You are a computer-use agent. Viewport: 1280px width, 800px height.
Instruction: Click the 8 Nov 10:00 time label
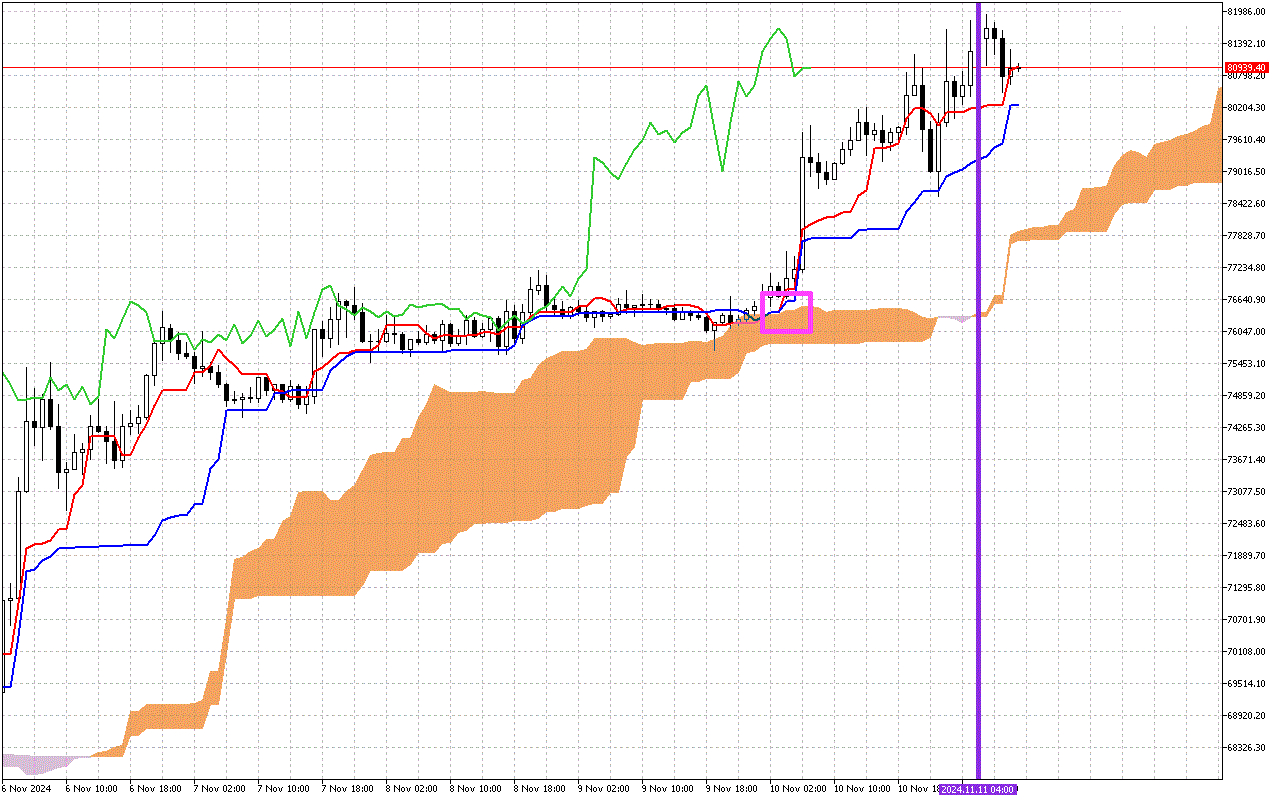coord(475,789)
